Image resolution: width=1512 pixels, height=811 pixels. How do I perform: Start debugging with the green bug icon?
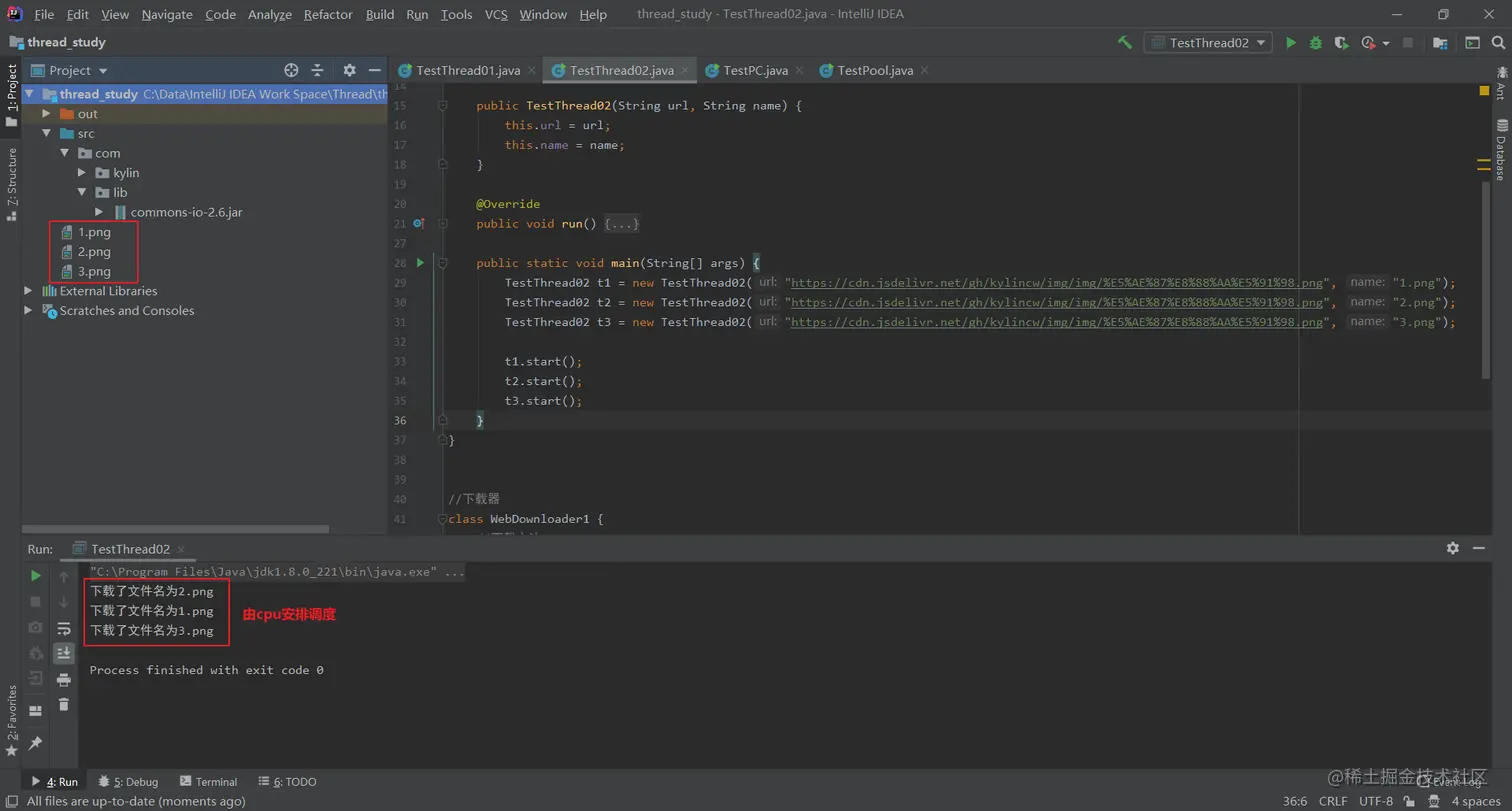(1316, 43)
